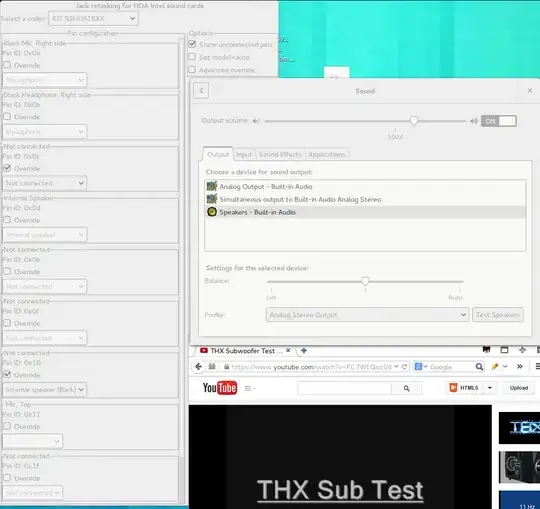
Task: Show more toolbar items via double chevron
Action: (520, 366)
